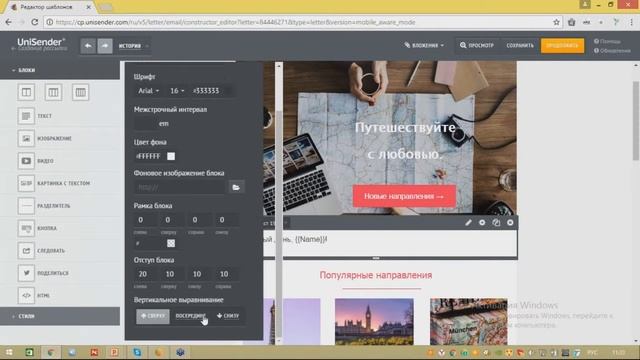Click the border color swatch
Viewport: 640px width, 360px height.
(171, 243)
